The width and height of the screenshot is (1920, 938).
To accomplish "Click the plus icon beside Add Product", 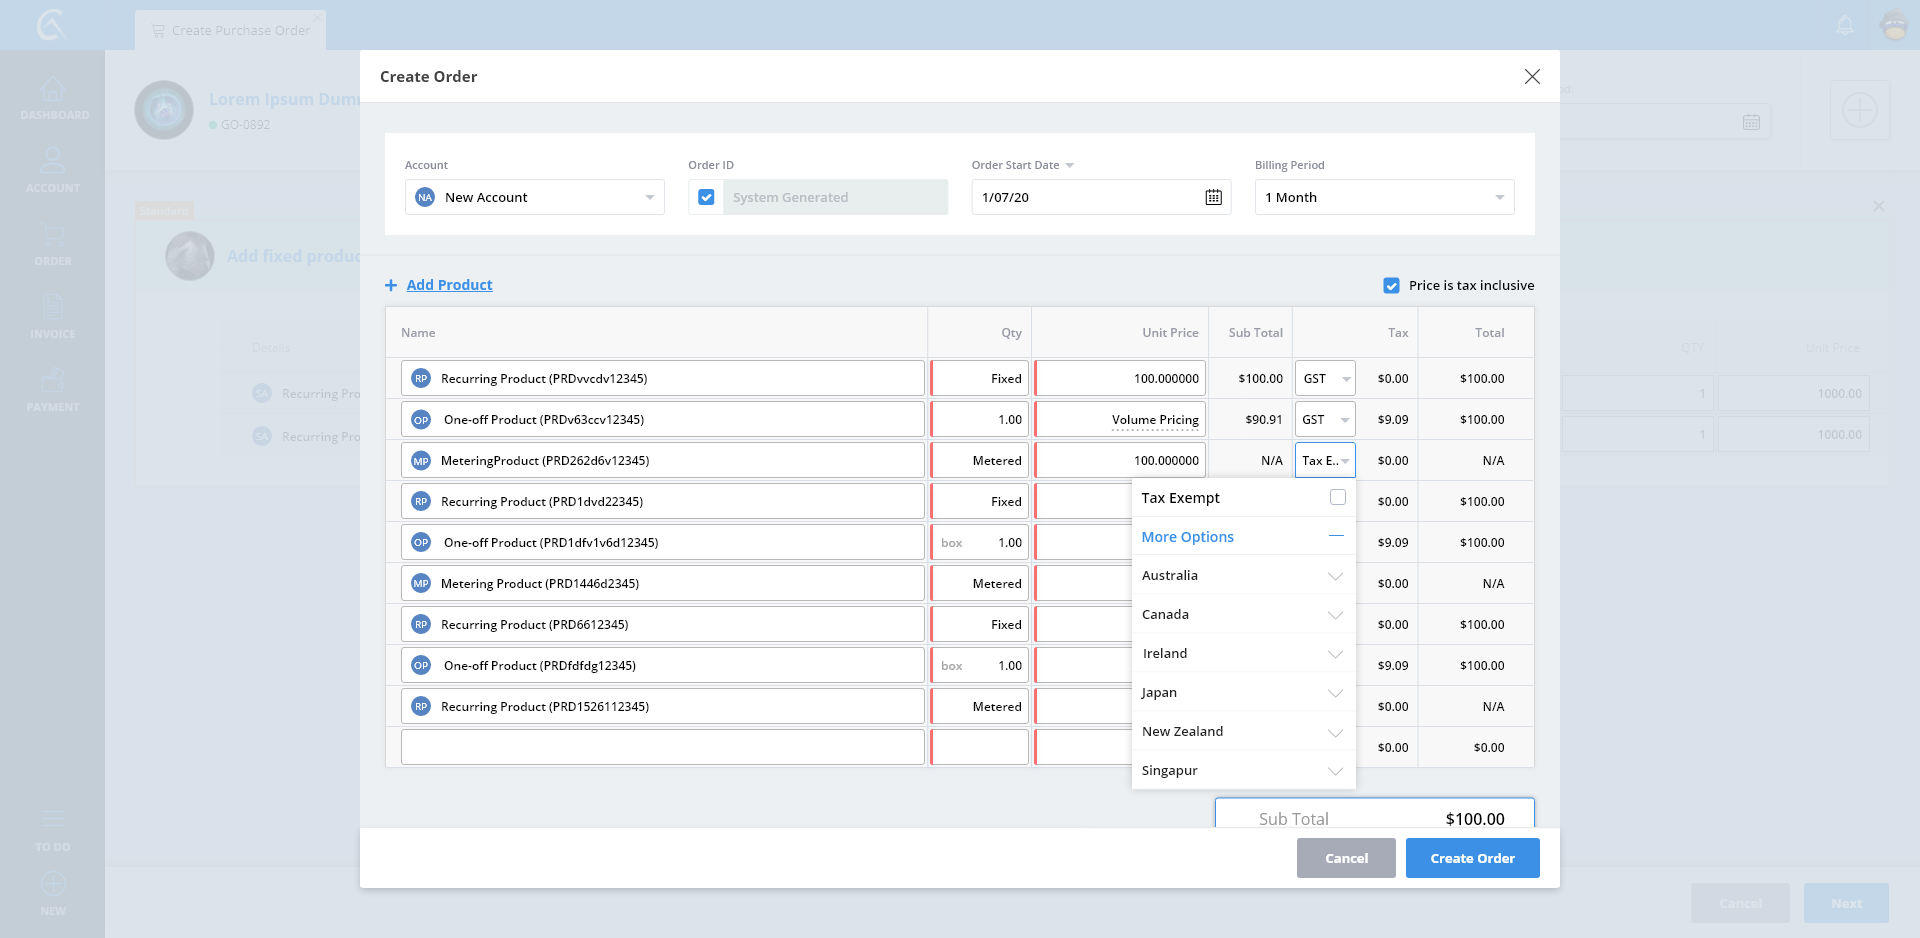I will point(391,285).
